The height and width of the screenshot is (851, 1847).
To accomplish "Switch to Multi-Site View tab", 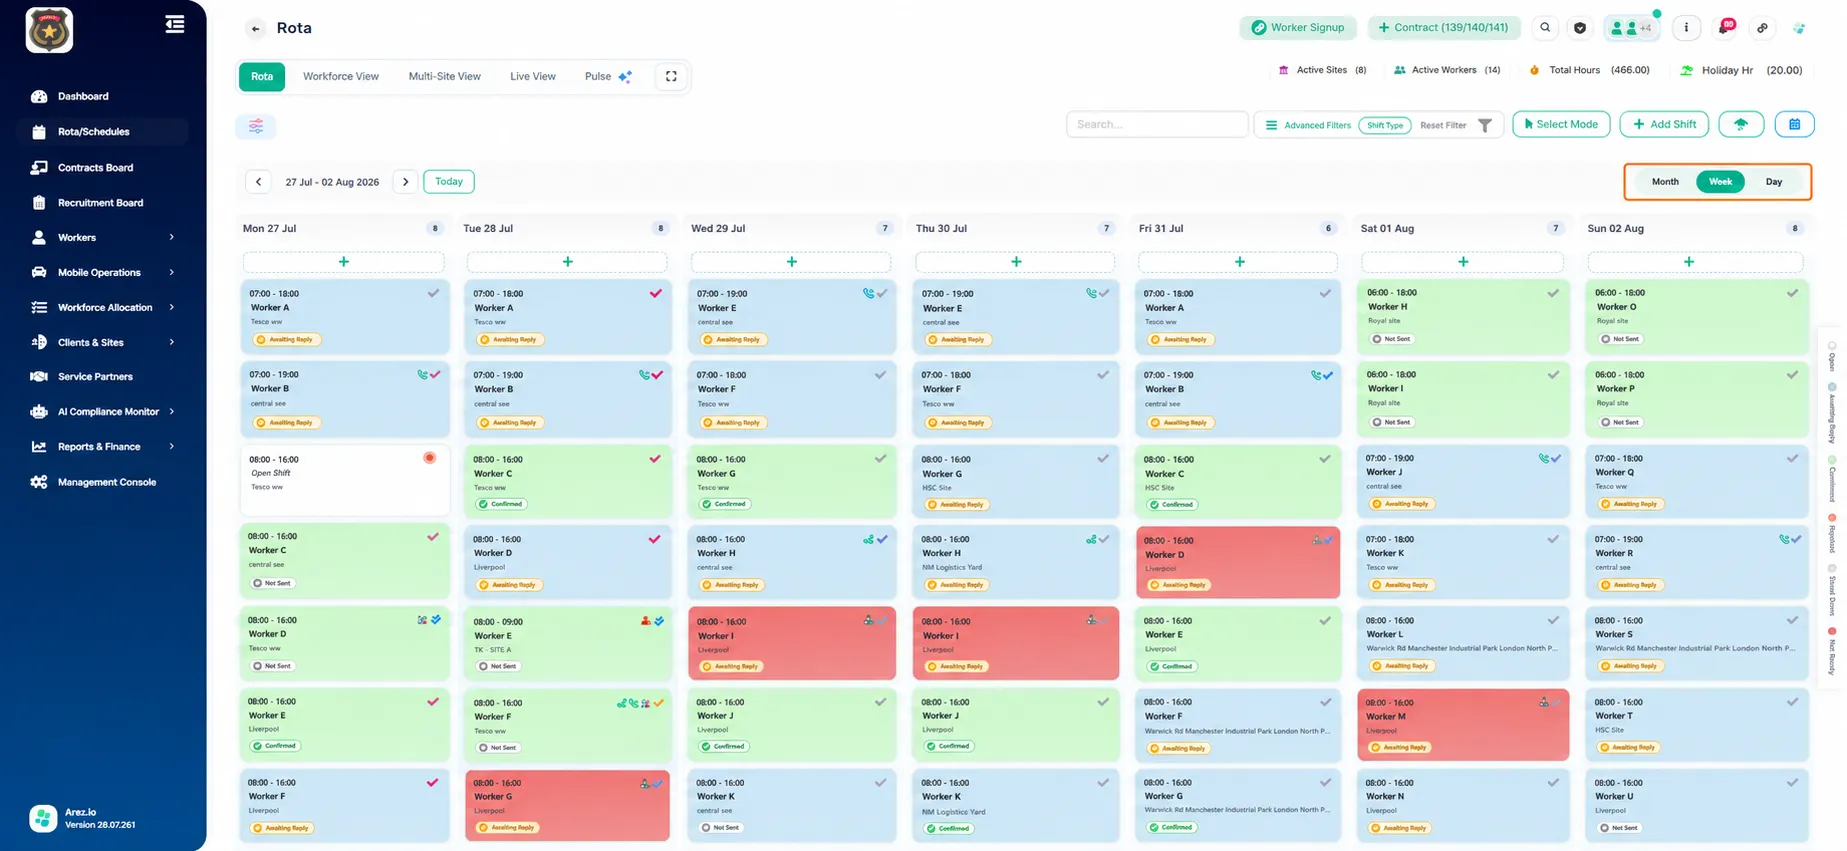I will click(445, 76).
